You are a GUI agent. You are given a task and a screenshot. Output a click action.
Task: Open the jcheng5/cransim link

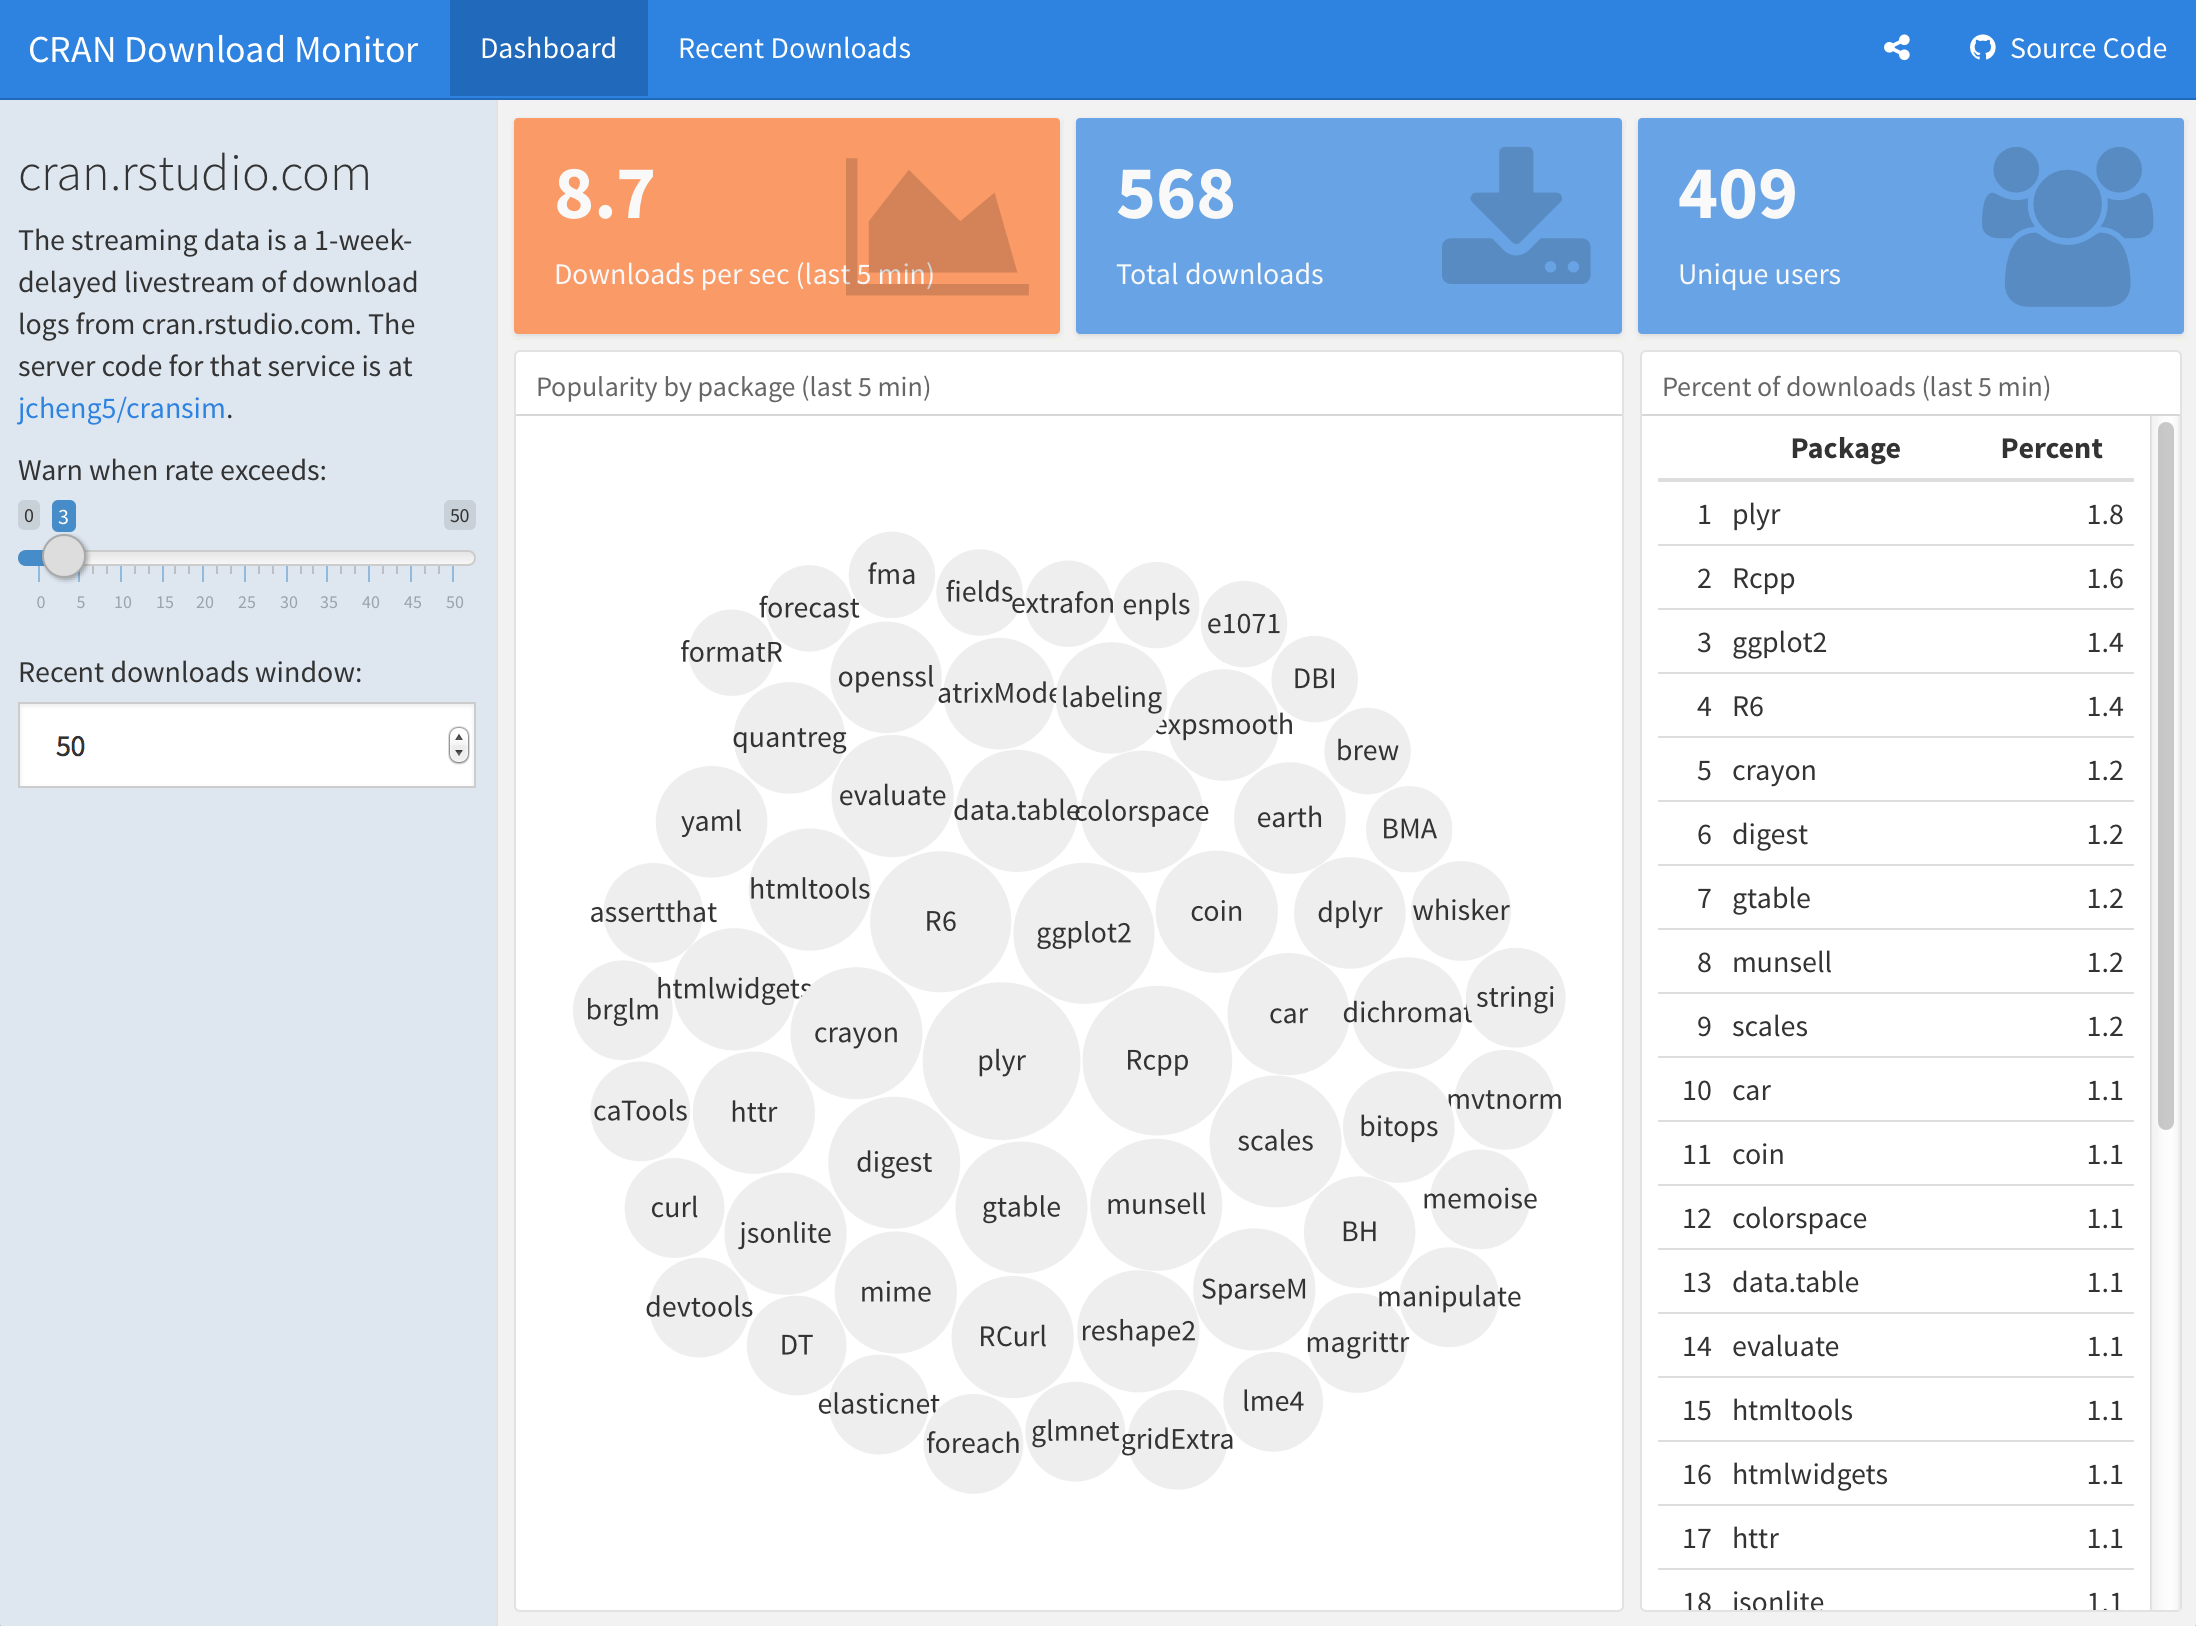pyautogui.click(x=121, y=408)
